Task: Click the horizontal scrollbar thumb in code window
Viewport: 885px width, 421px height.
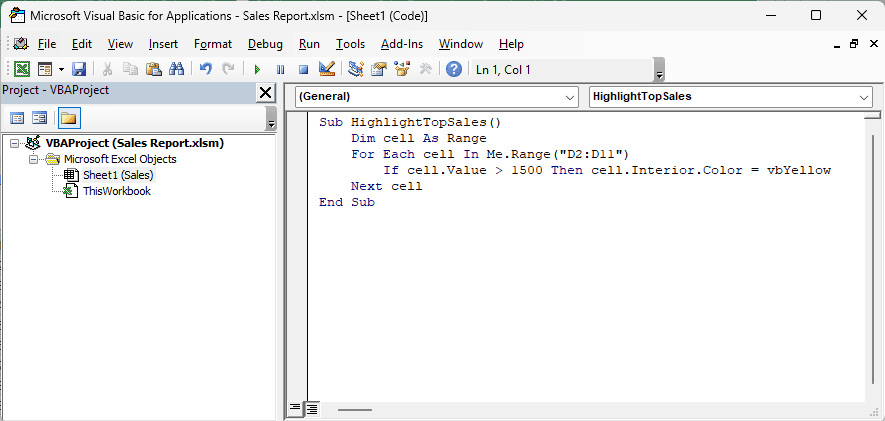Action: click(355, 410)
